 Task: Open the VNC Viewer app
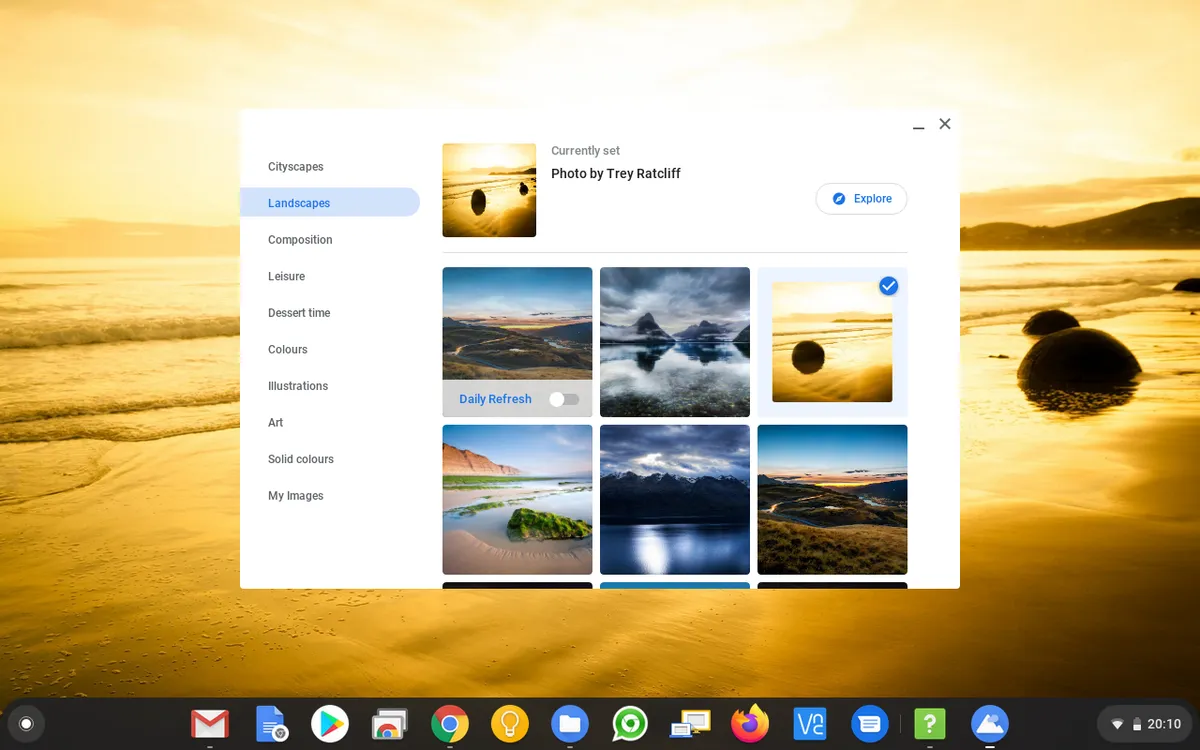809,723
